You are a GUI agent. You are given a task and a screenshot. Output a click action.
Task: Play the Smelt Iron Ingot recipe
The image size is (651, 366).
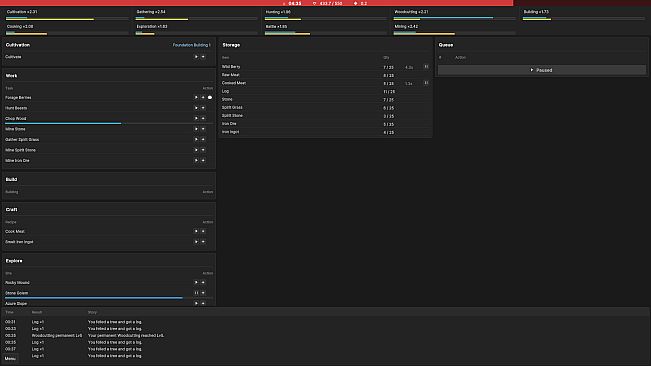click(x=196, y=242)
